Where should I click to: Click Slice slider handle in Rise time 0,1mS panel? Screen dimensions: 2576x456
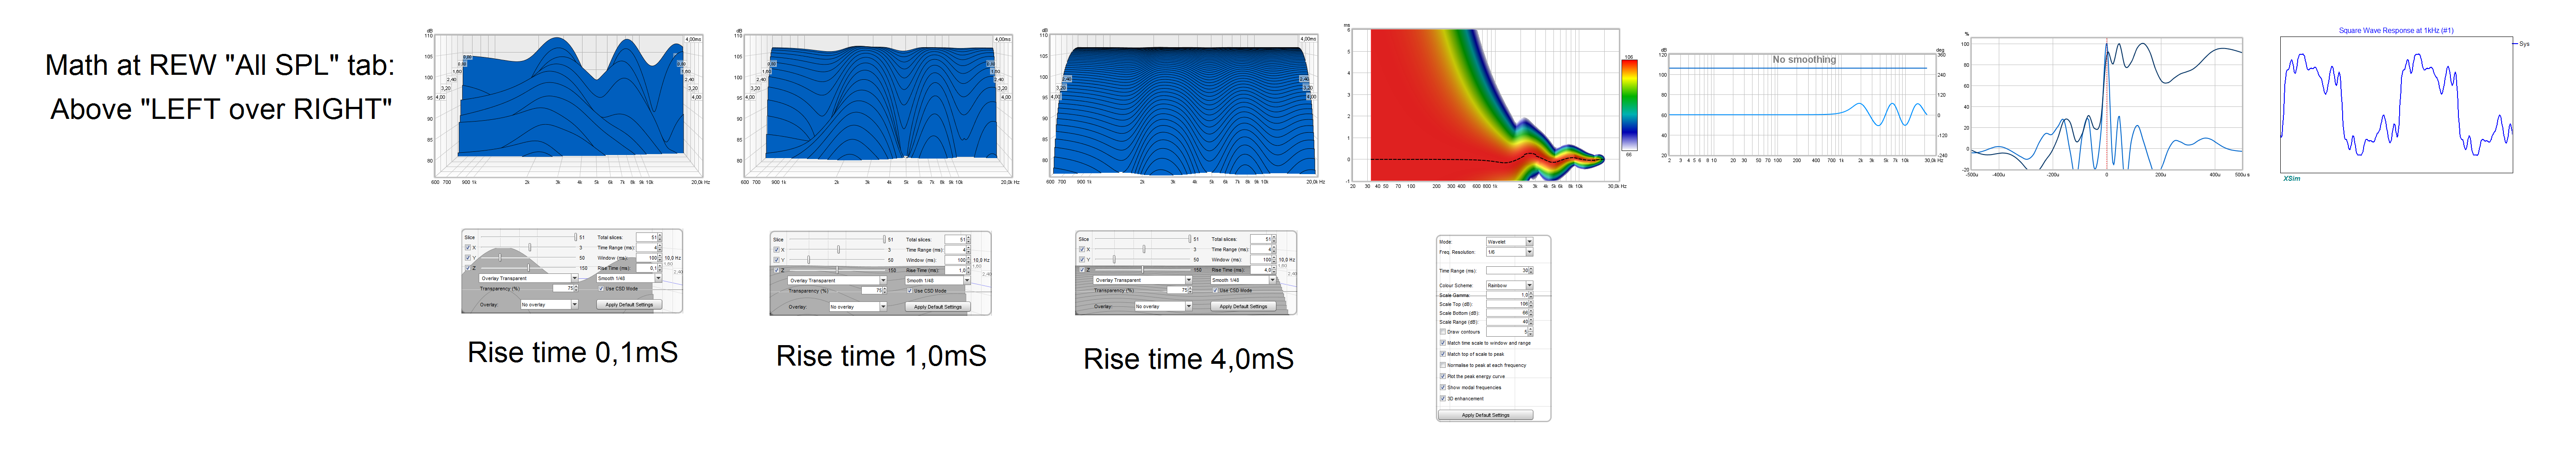click(x=576, y=237)
